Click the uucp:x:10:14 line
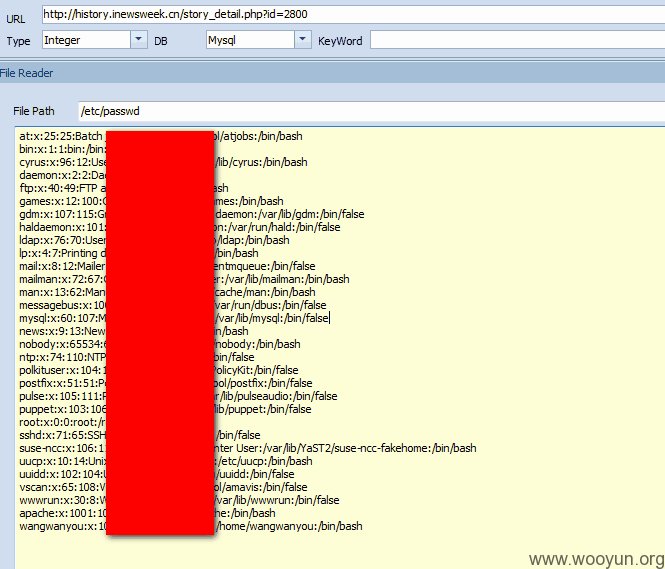 [165, 461]
